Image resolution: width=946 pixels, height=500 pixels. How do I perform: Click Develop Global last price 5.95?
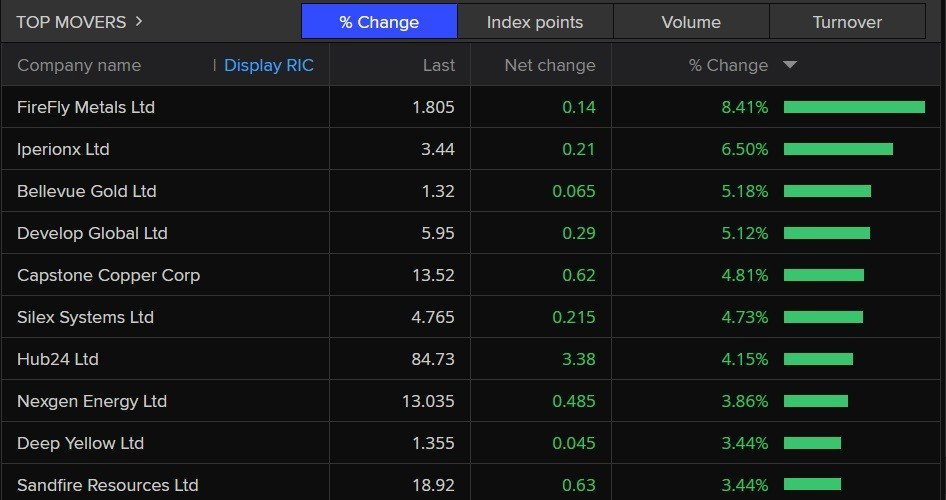point(437,233)
